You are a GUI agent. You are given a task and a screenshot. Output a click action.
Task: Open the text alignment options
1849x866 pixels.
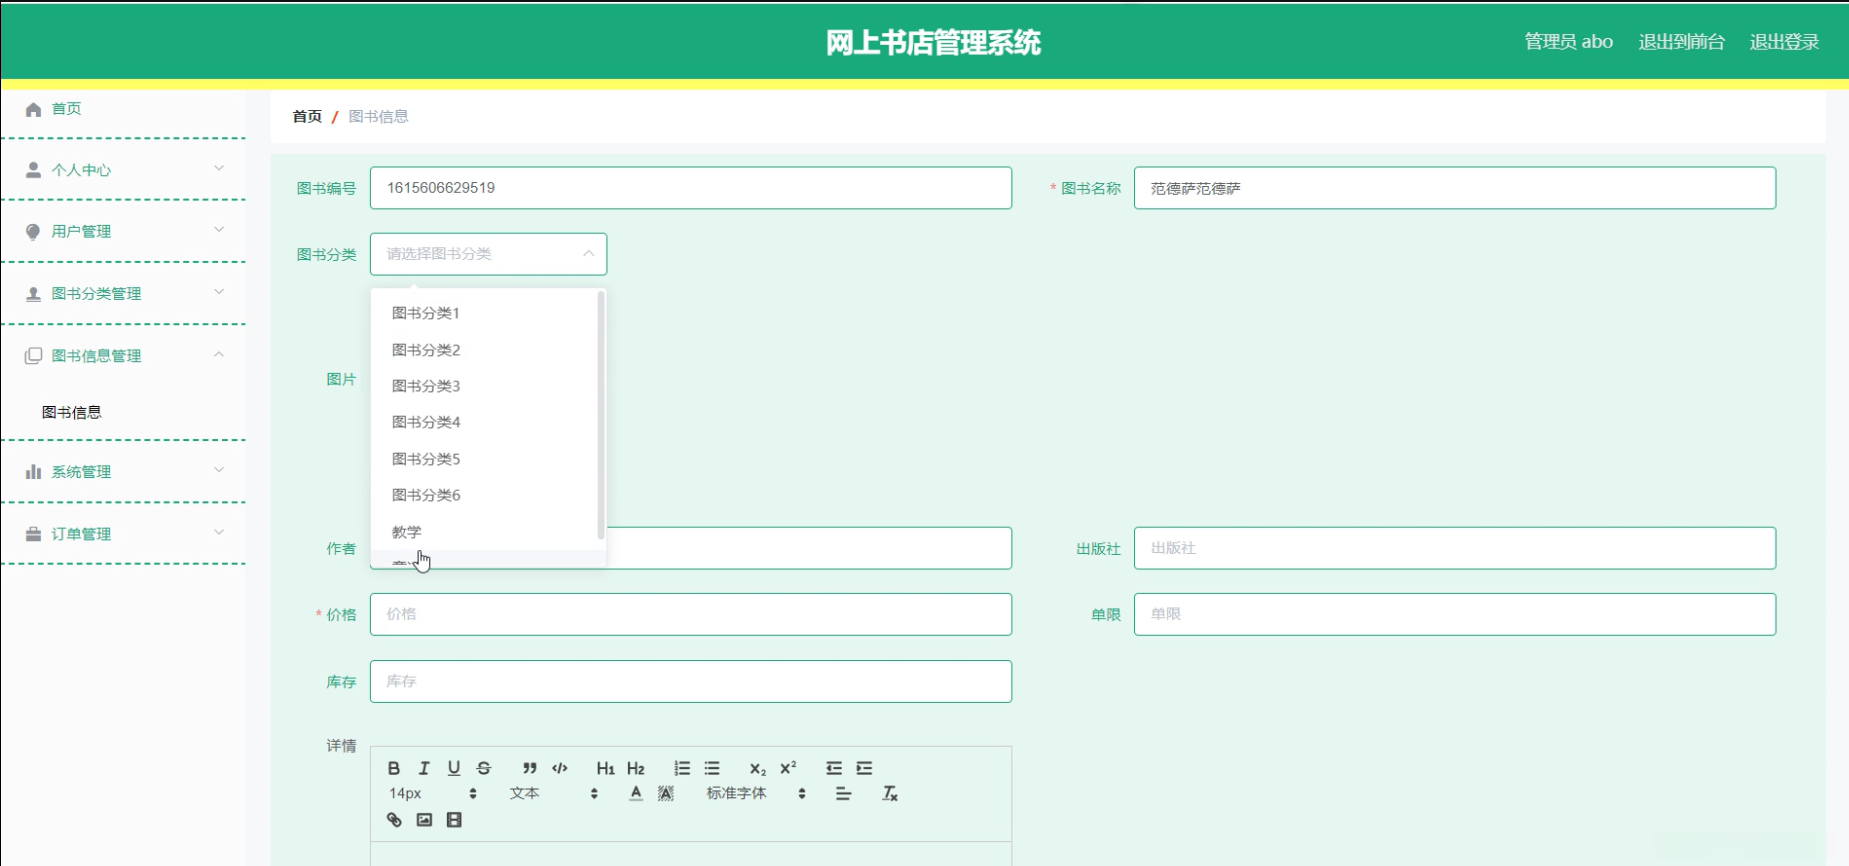coord(844,794)
